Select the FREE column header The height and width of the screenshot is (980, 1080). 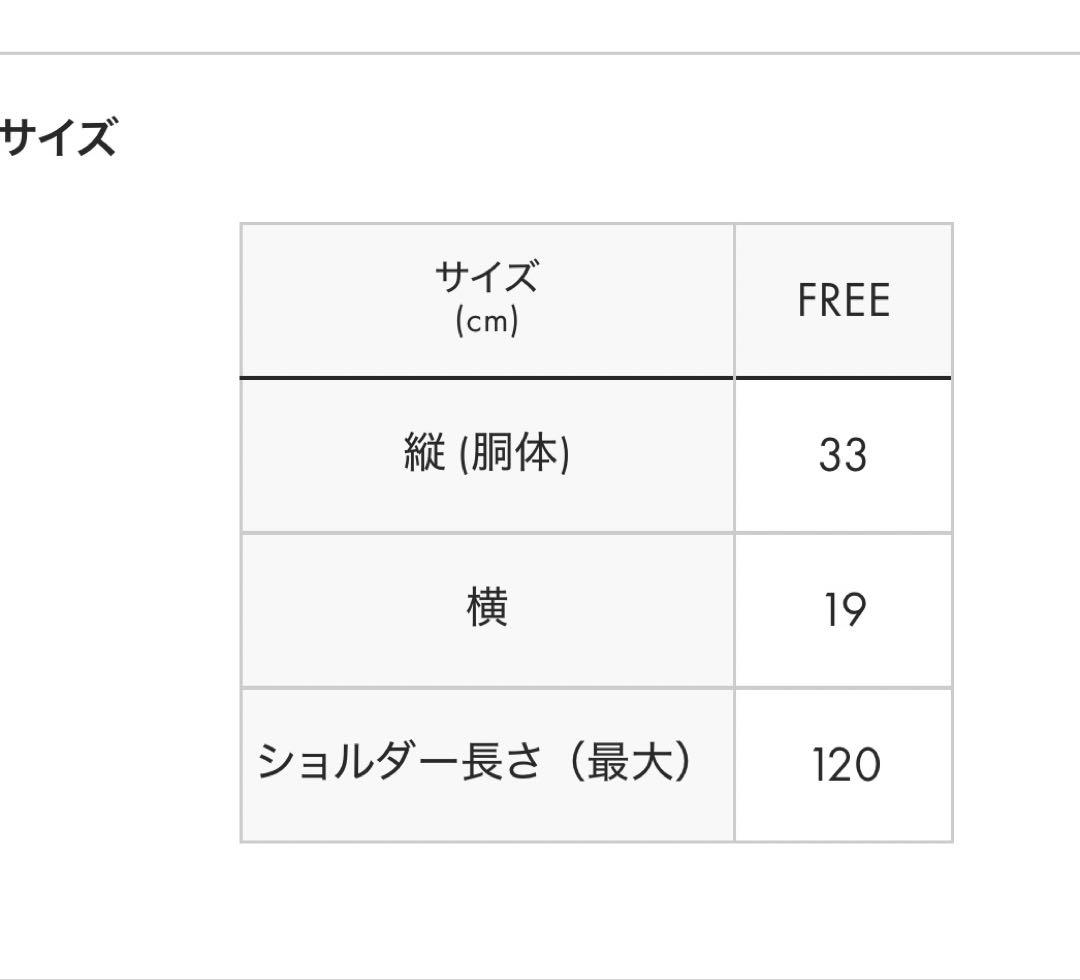pos(843,301)
